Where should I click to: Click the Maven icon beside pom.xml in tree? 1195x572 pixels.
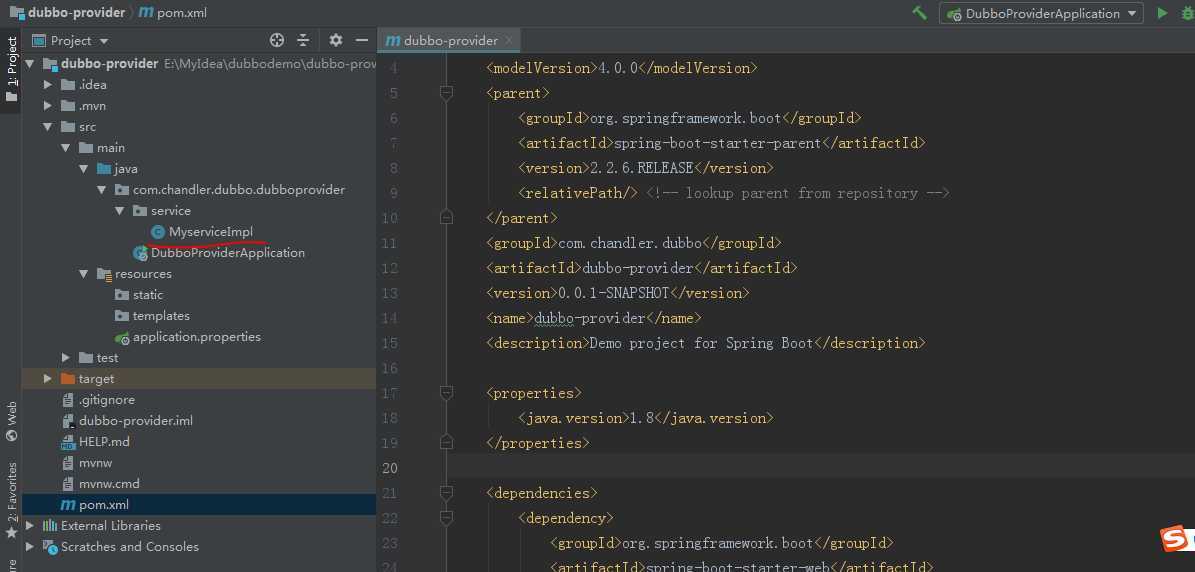pos(68,504)
